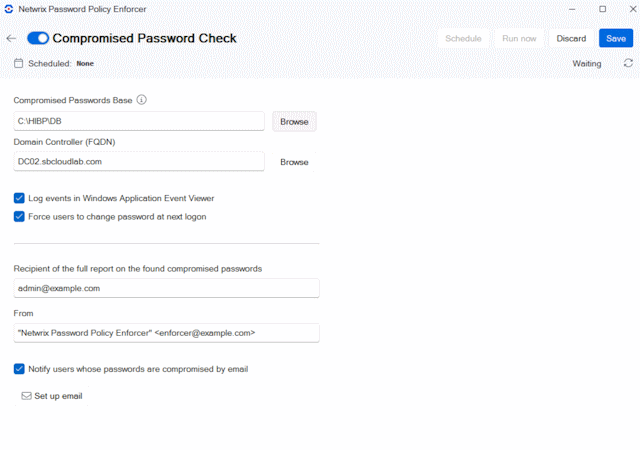640x450 pixels.
Task: Browse for a Domain Controller
Action: tap(294, 162)
